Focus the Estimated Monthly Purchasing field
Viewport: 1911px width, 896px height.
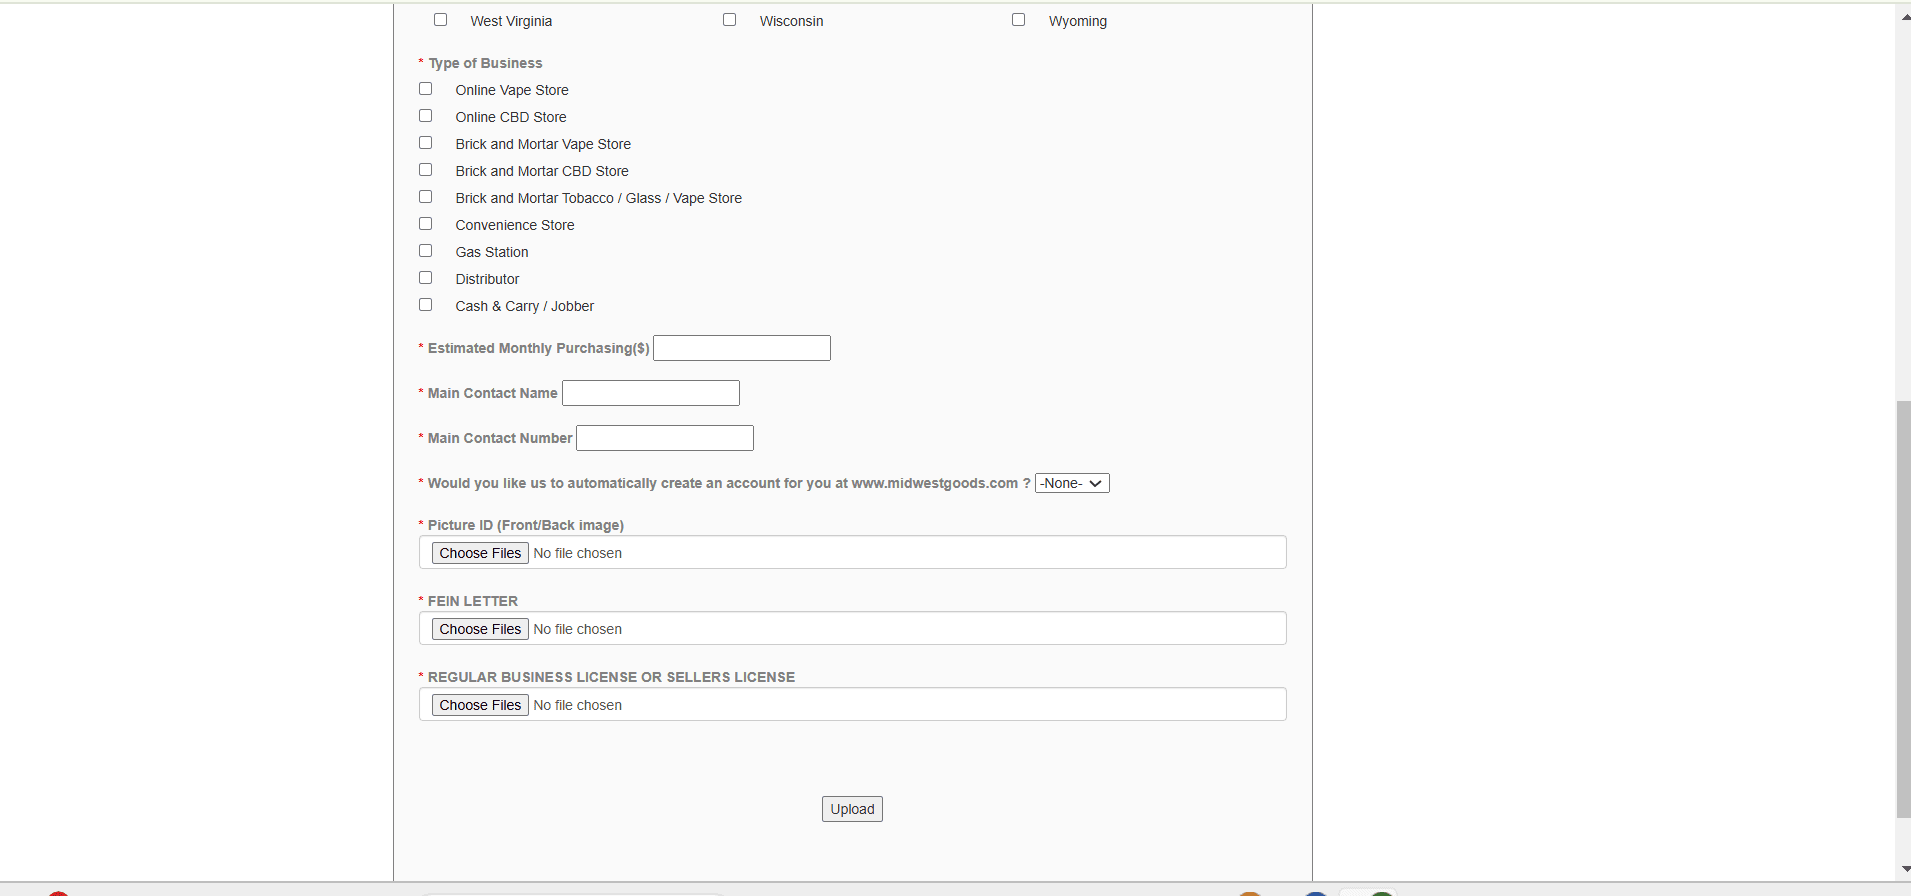(742, 348)
